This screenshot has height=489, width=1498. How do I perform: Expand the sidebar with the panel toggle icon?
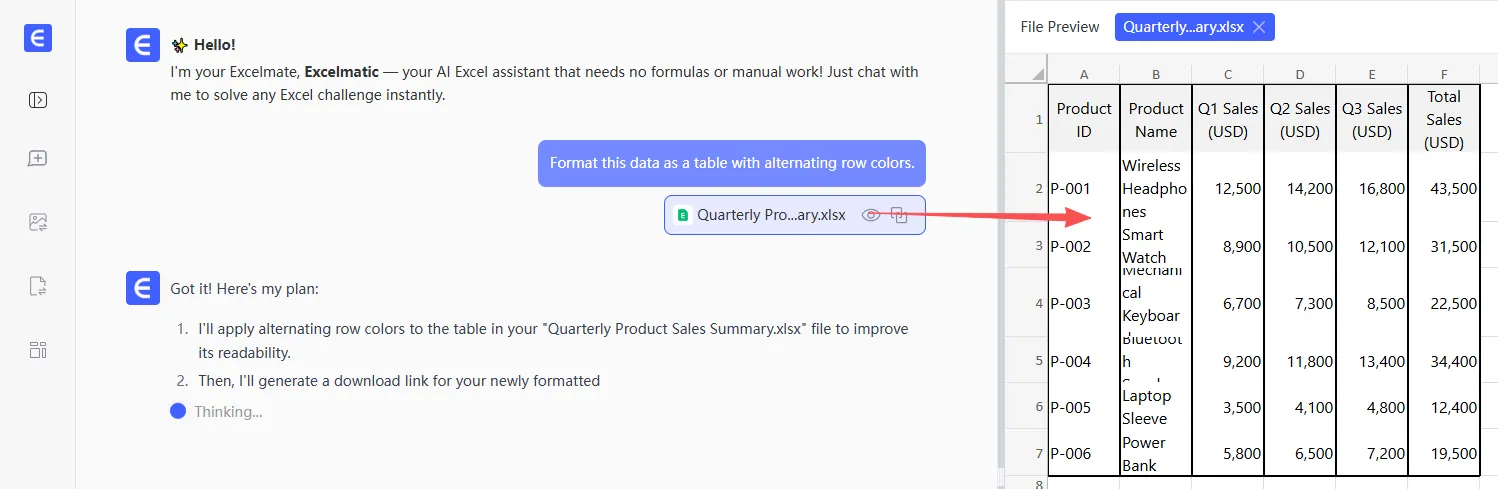click(38, 100)
